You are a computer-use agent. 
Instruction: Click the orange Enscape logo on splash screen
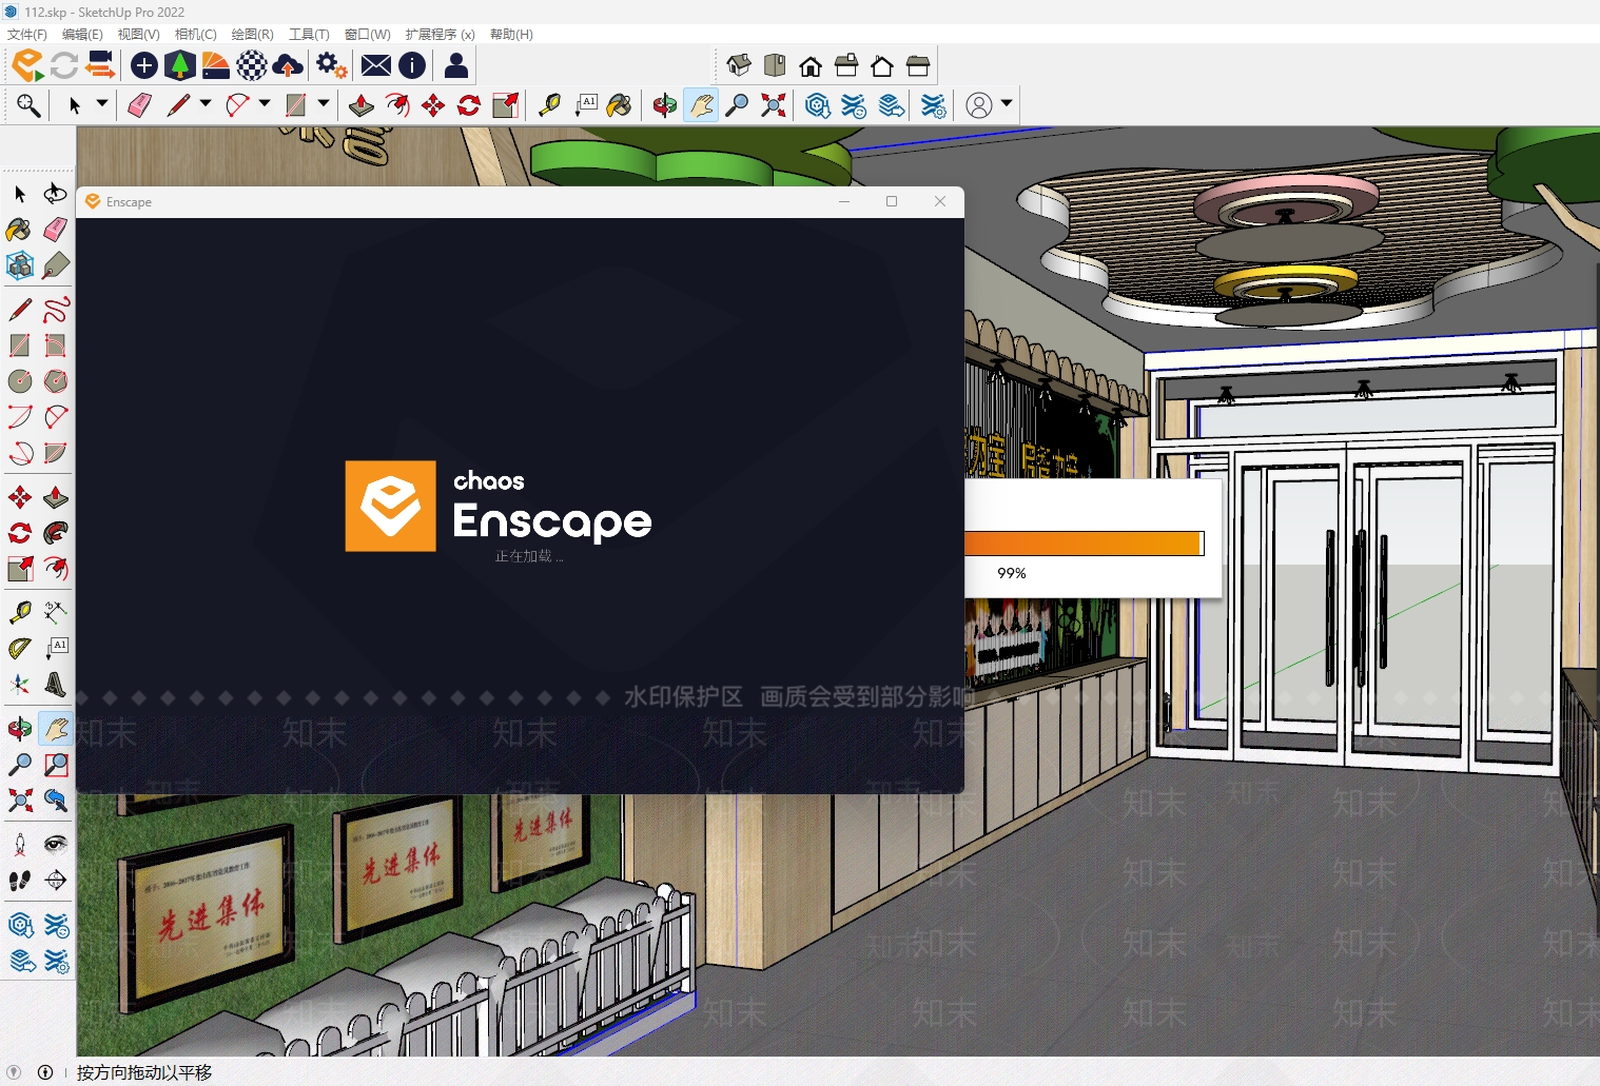click(x=390, y=506)
